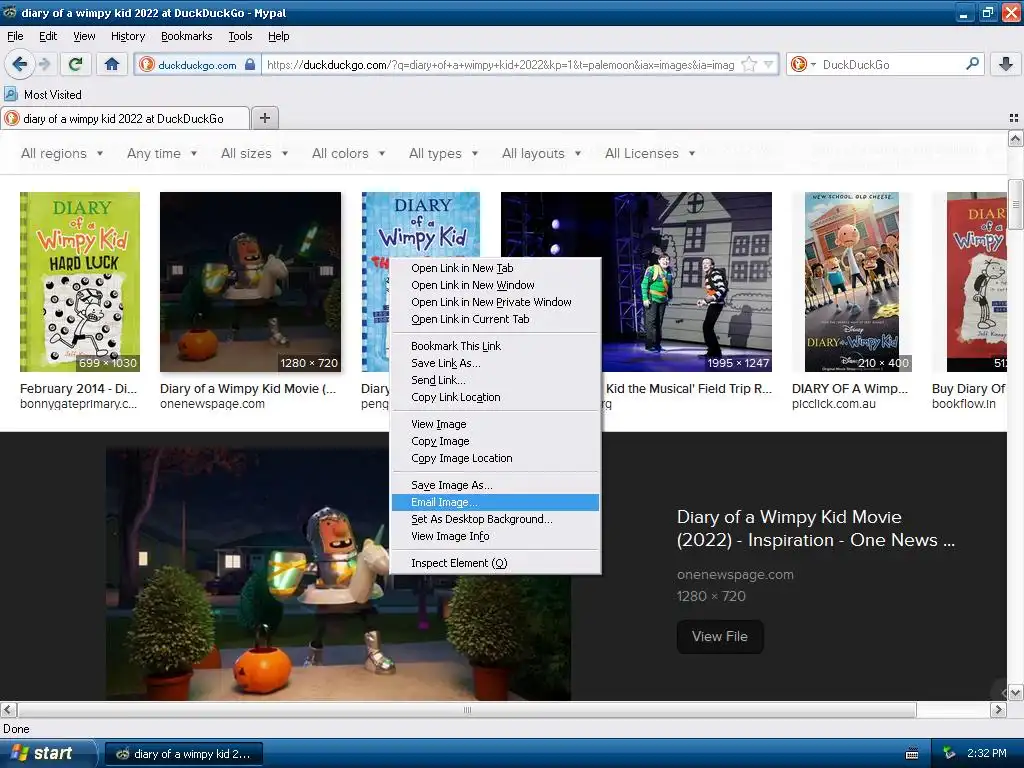Switch to the Mypal taskbar button
This screenshot has height=768, width=1024.
(x=184, y=754)
